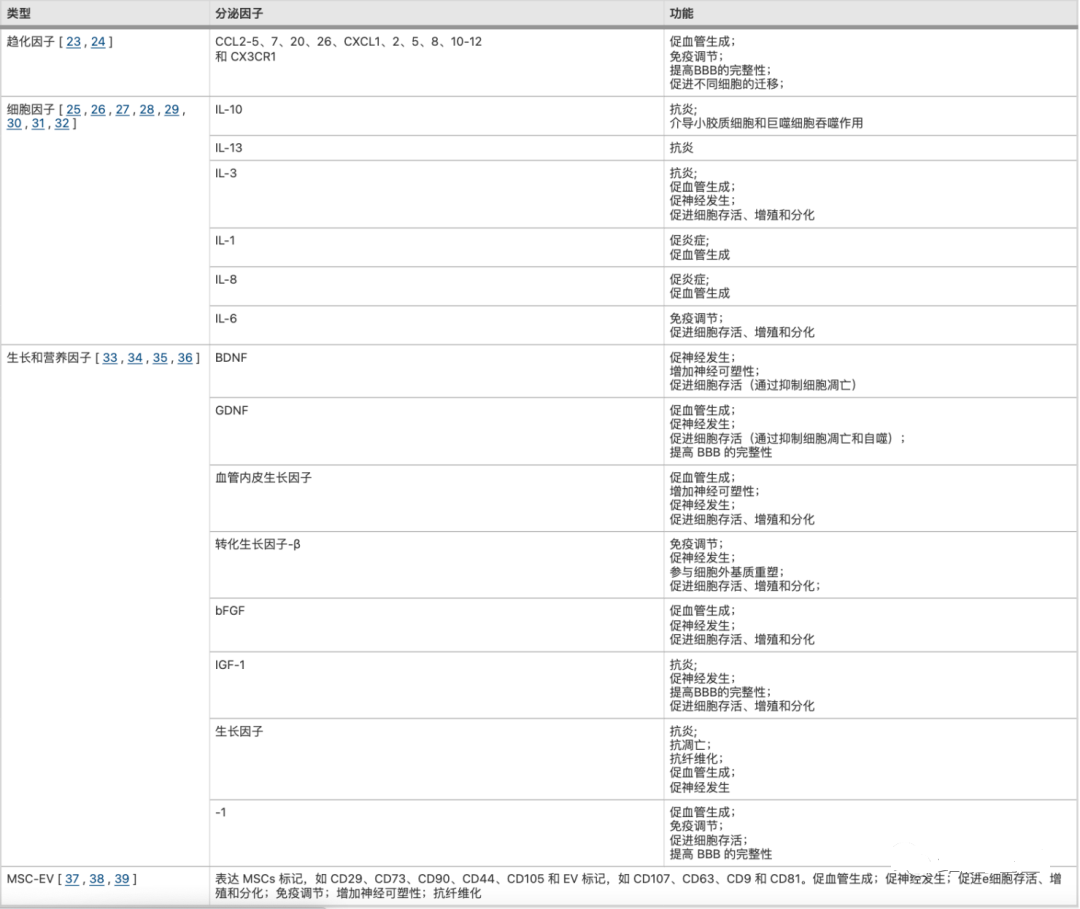Select reference 26 in the 细胞因子 row

(x=98, y=109)
